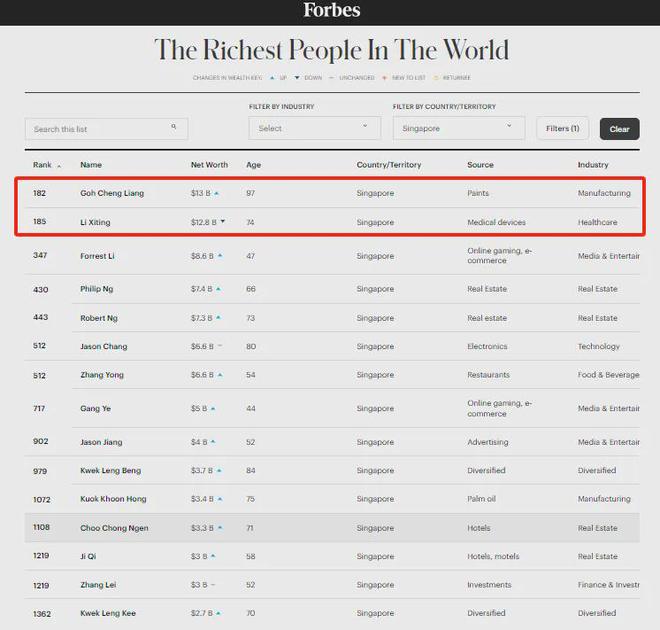Click the UP arrow in wealth key legend
This screenshot has height=630, width=660.
pyautogui.click(x=272, y=78)
